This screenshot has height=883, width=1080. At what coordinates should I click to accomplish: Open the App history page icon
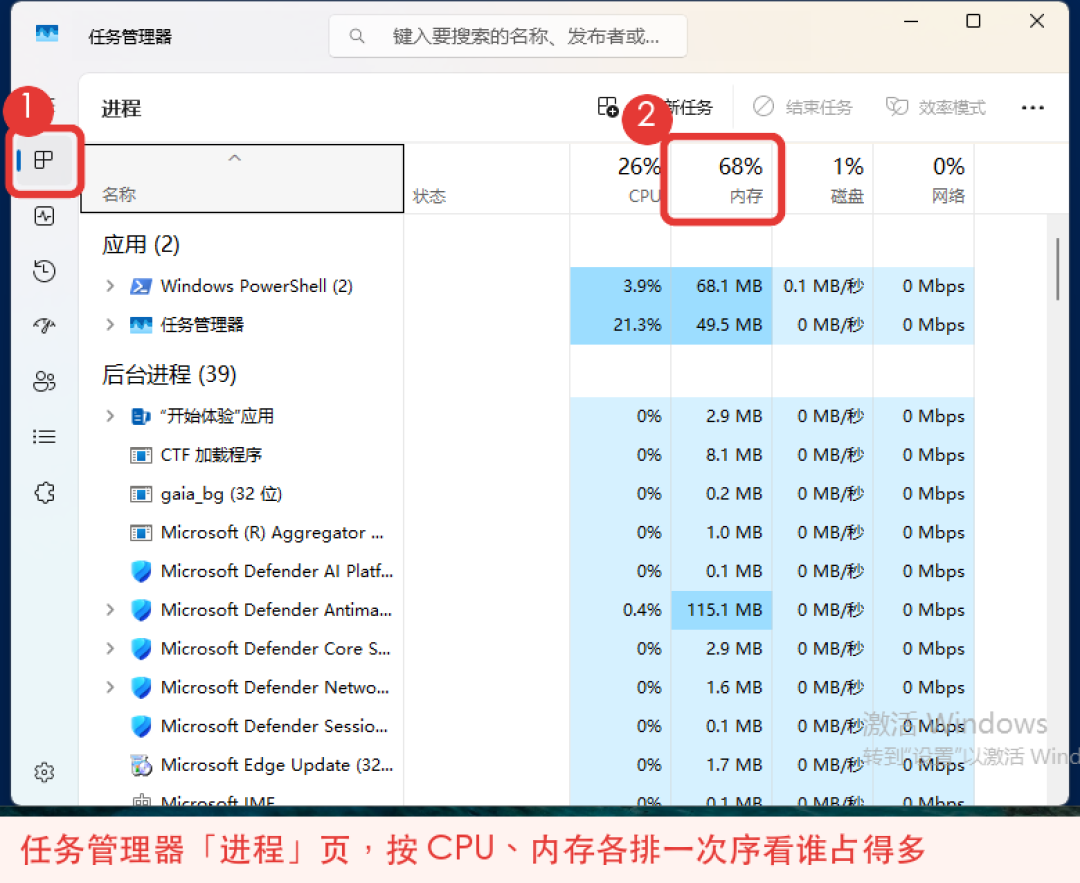44,271
